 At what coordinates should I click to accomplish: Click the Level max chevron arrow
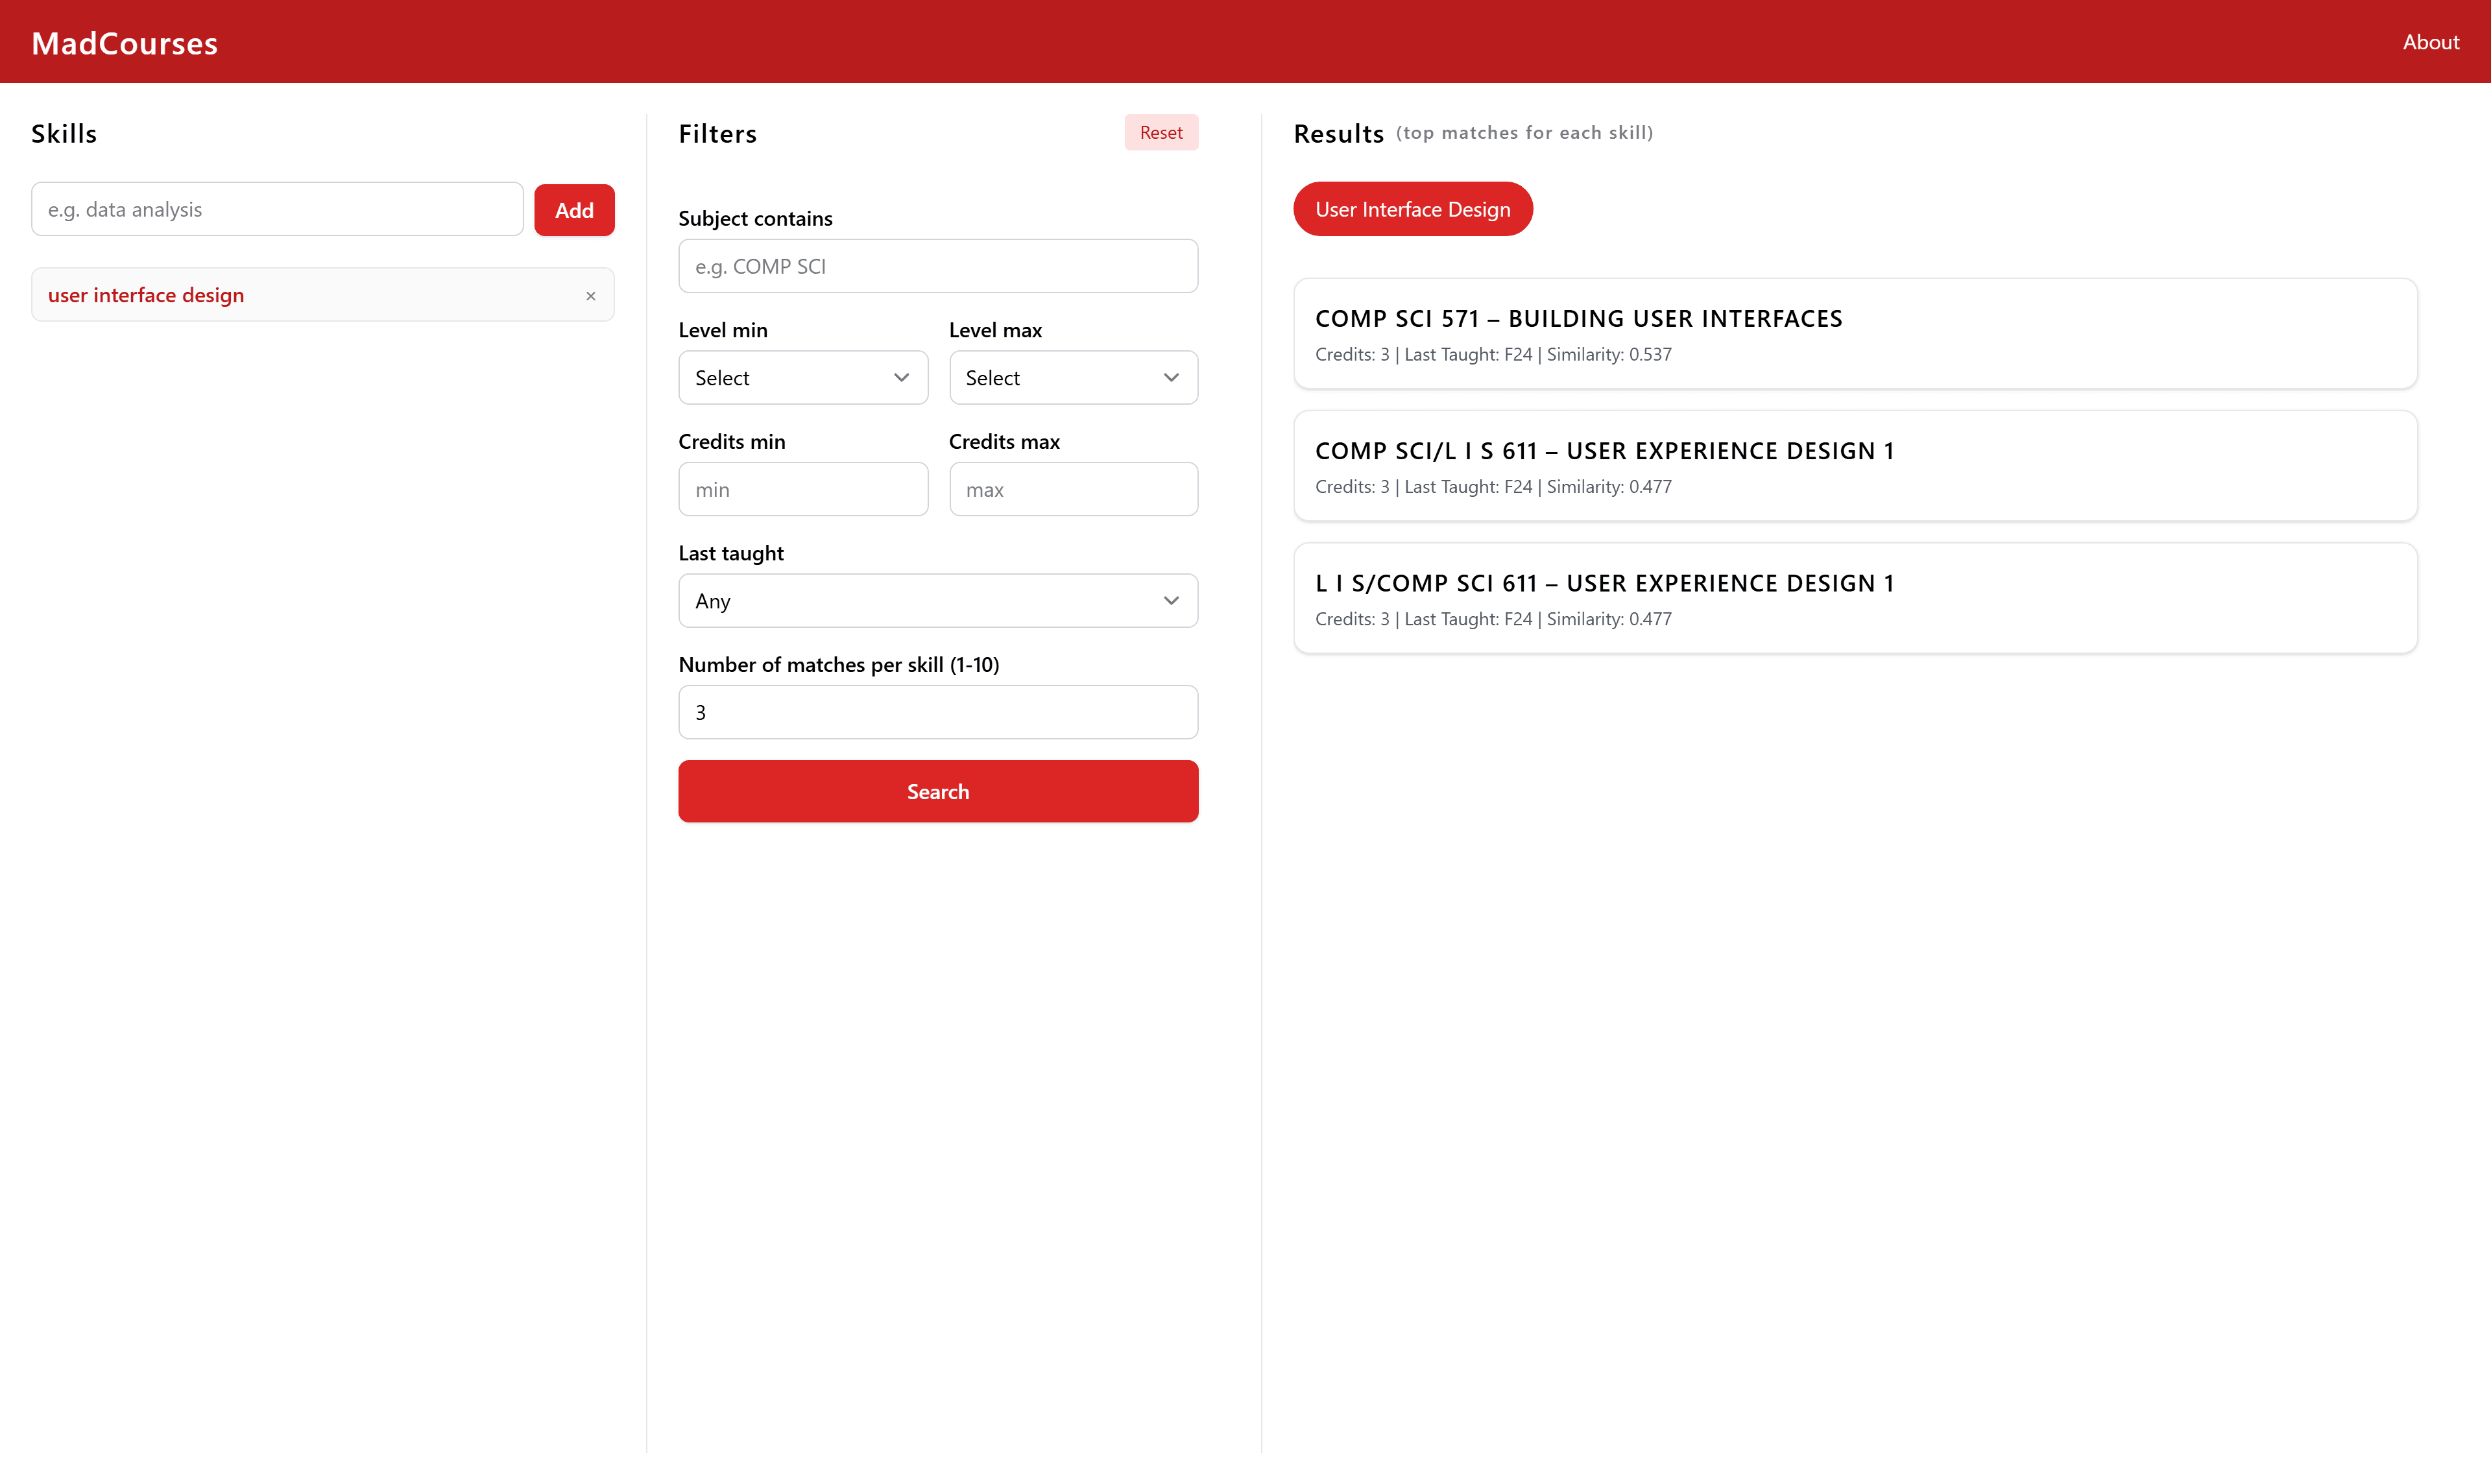tap(1171, 378)
